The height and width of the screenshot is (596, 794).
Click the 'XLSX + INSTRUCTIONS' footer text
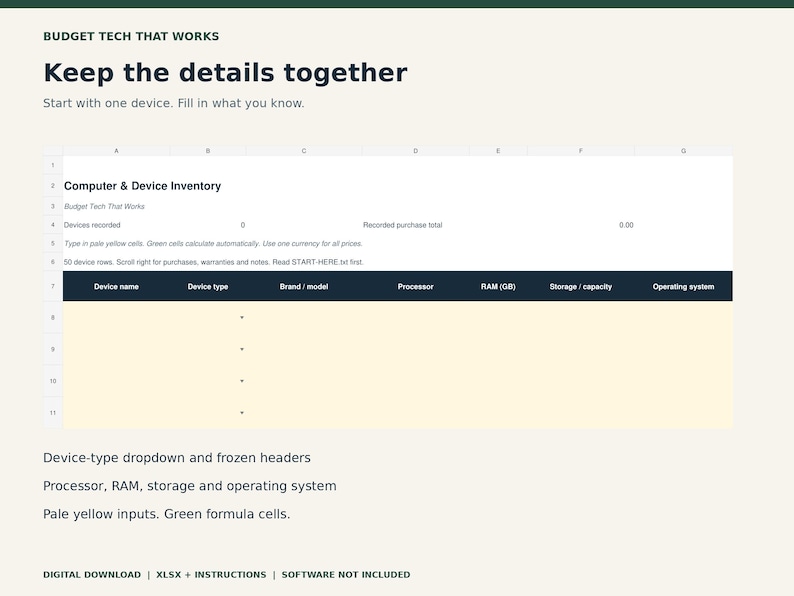tap(211, 575)
